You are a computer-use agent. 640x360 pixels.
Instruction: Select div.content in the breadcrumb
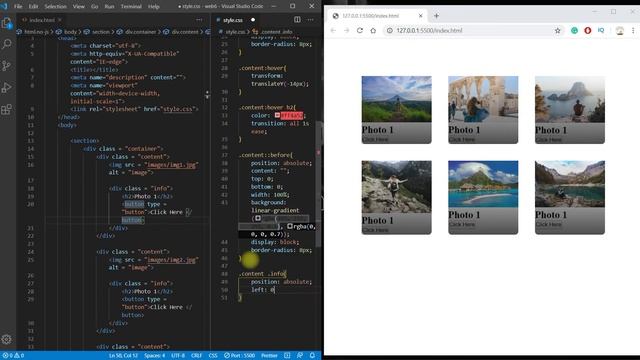184,32
